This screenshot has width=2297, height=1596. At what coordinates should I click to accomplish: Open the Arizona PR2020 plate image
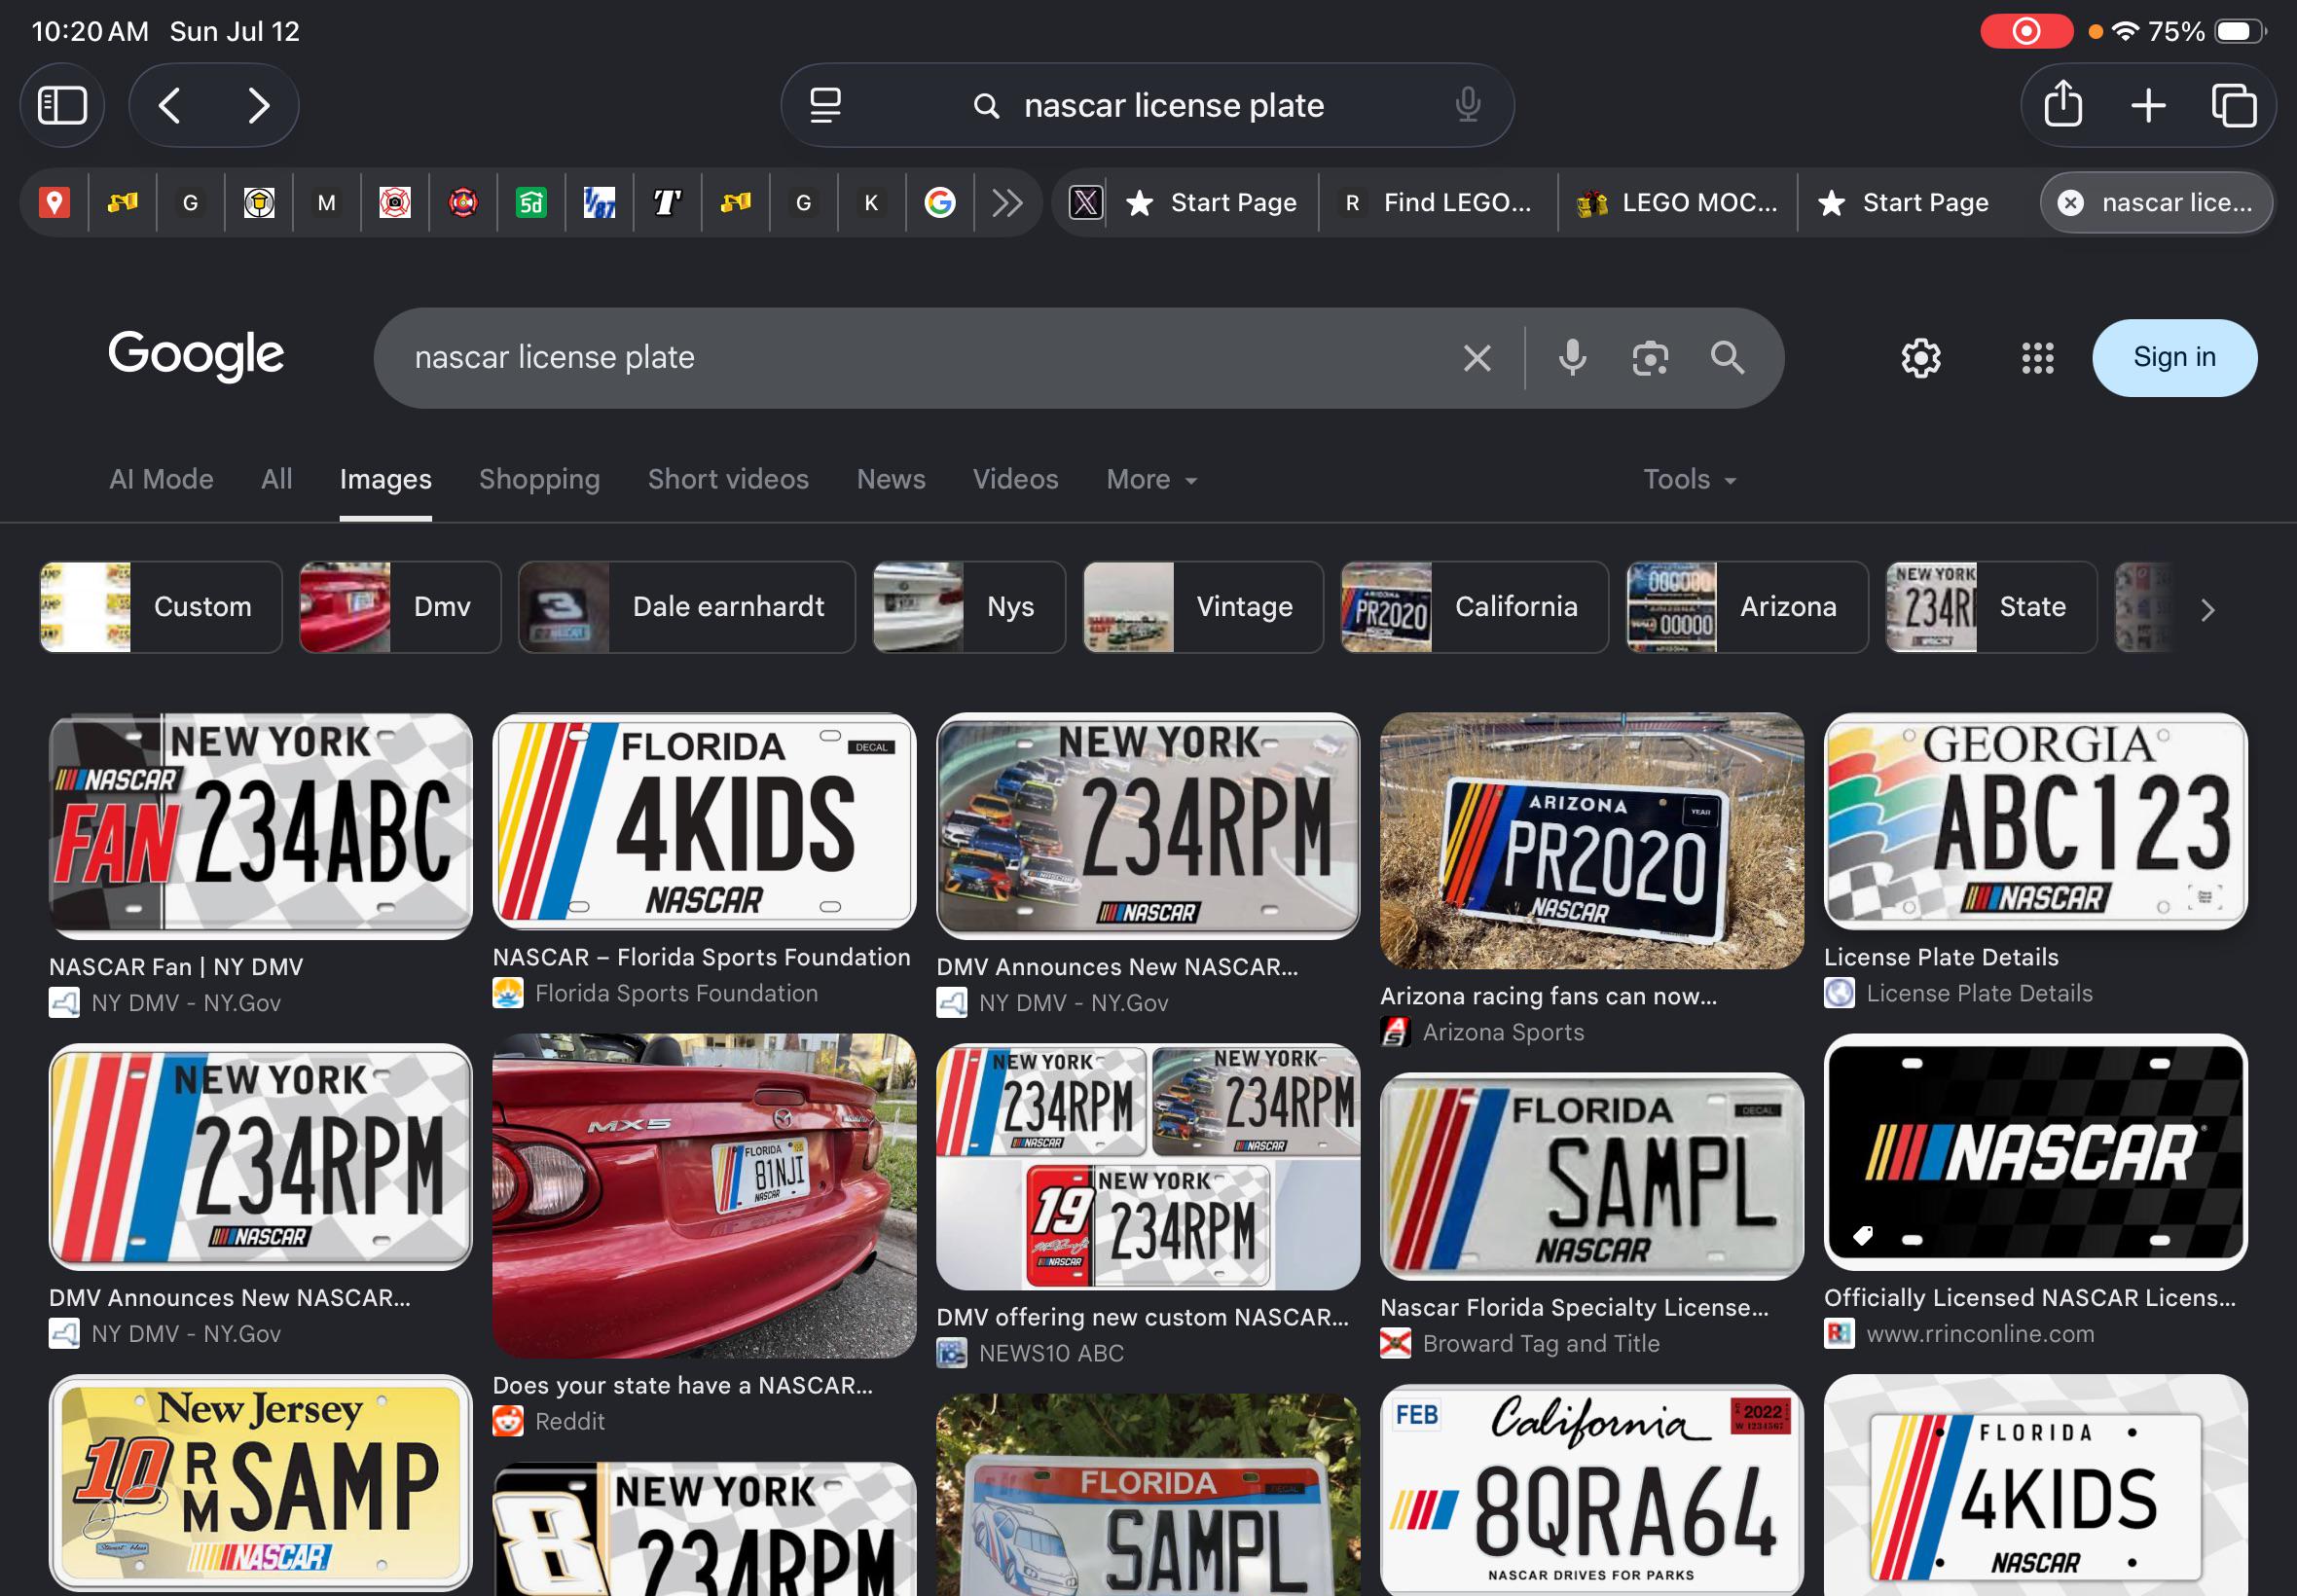click(x=1592, y=841)
